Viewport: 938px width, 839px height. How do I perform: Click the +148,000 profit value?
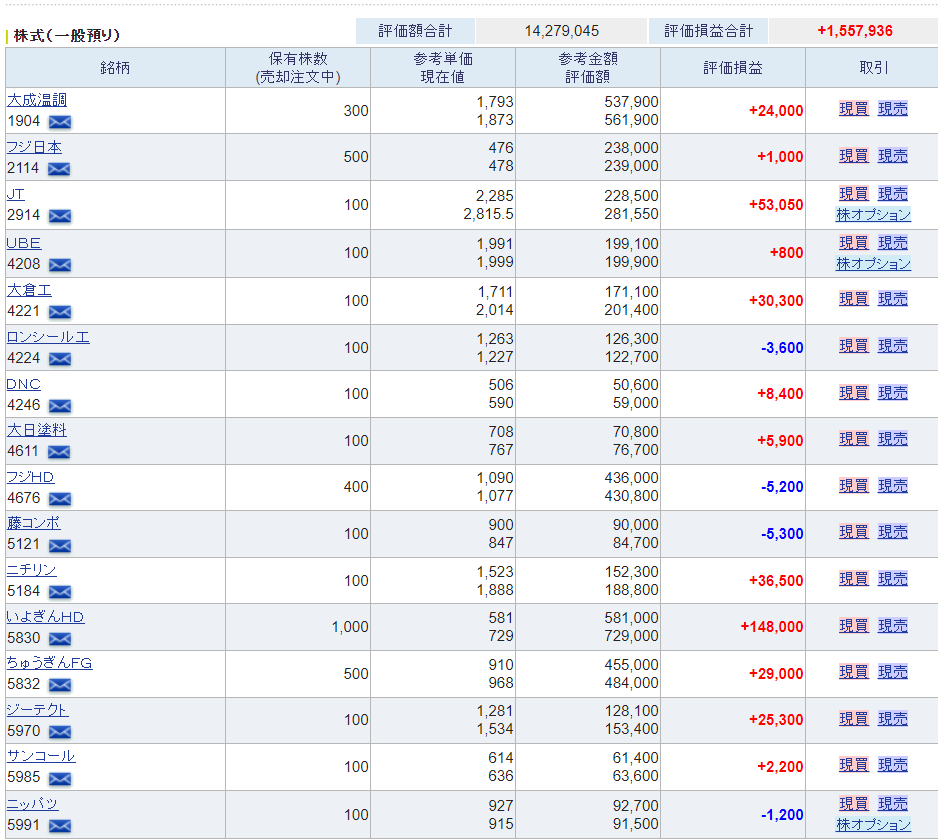[772, 627]
